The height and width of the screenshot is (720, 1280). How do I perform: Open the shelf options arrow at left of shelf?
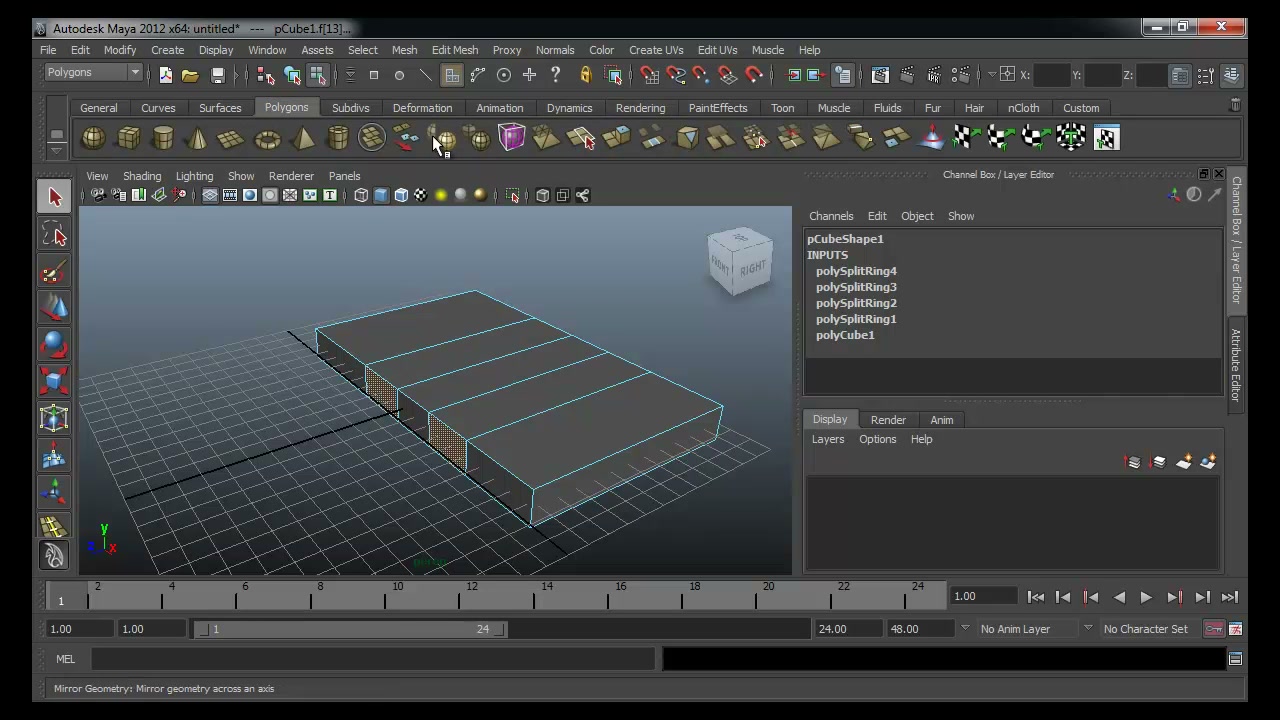click(x=56, y=150)
